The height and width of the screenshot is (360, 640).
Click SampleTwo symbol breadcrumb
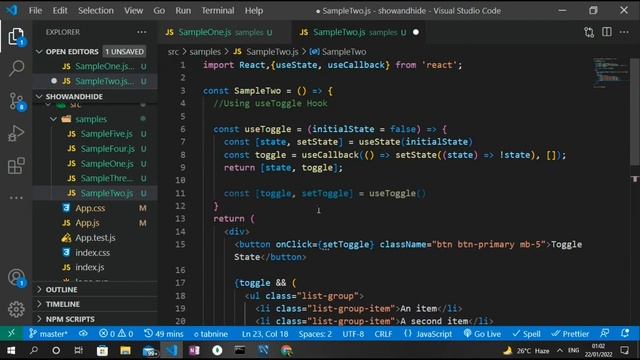point(339,52)
